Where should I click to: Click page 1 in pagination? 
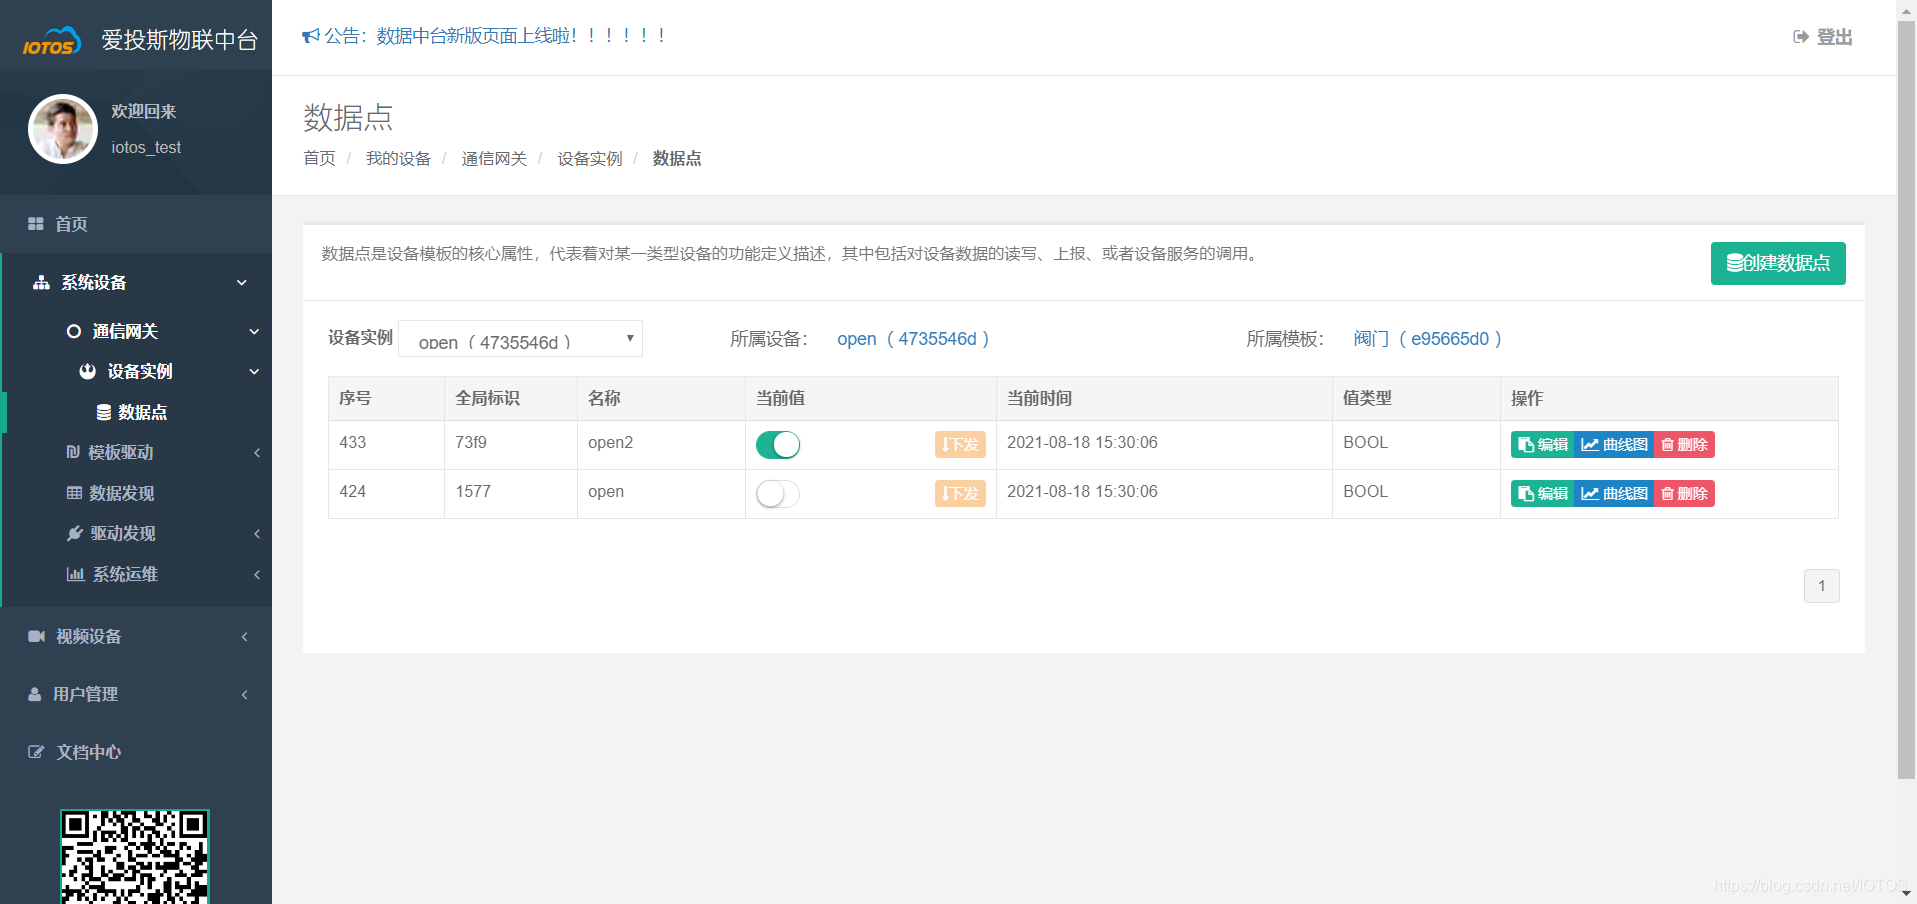pos(1822,586)
